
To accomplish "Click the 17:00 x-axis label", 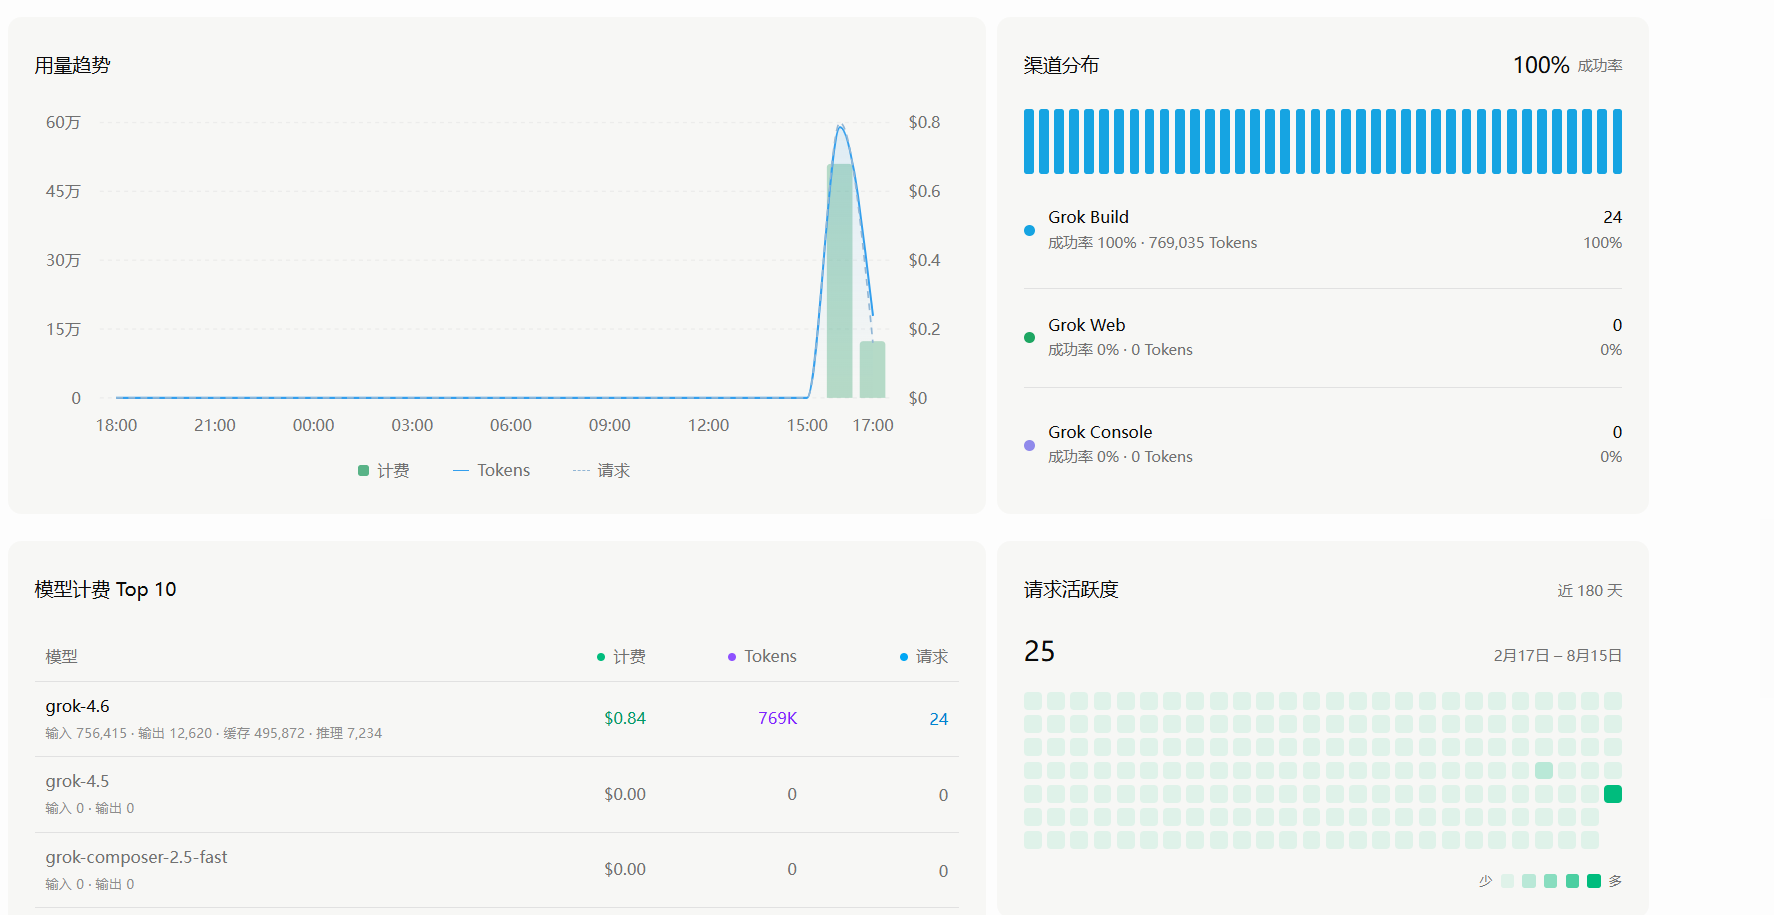I will 872,425.
